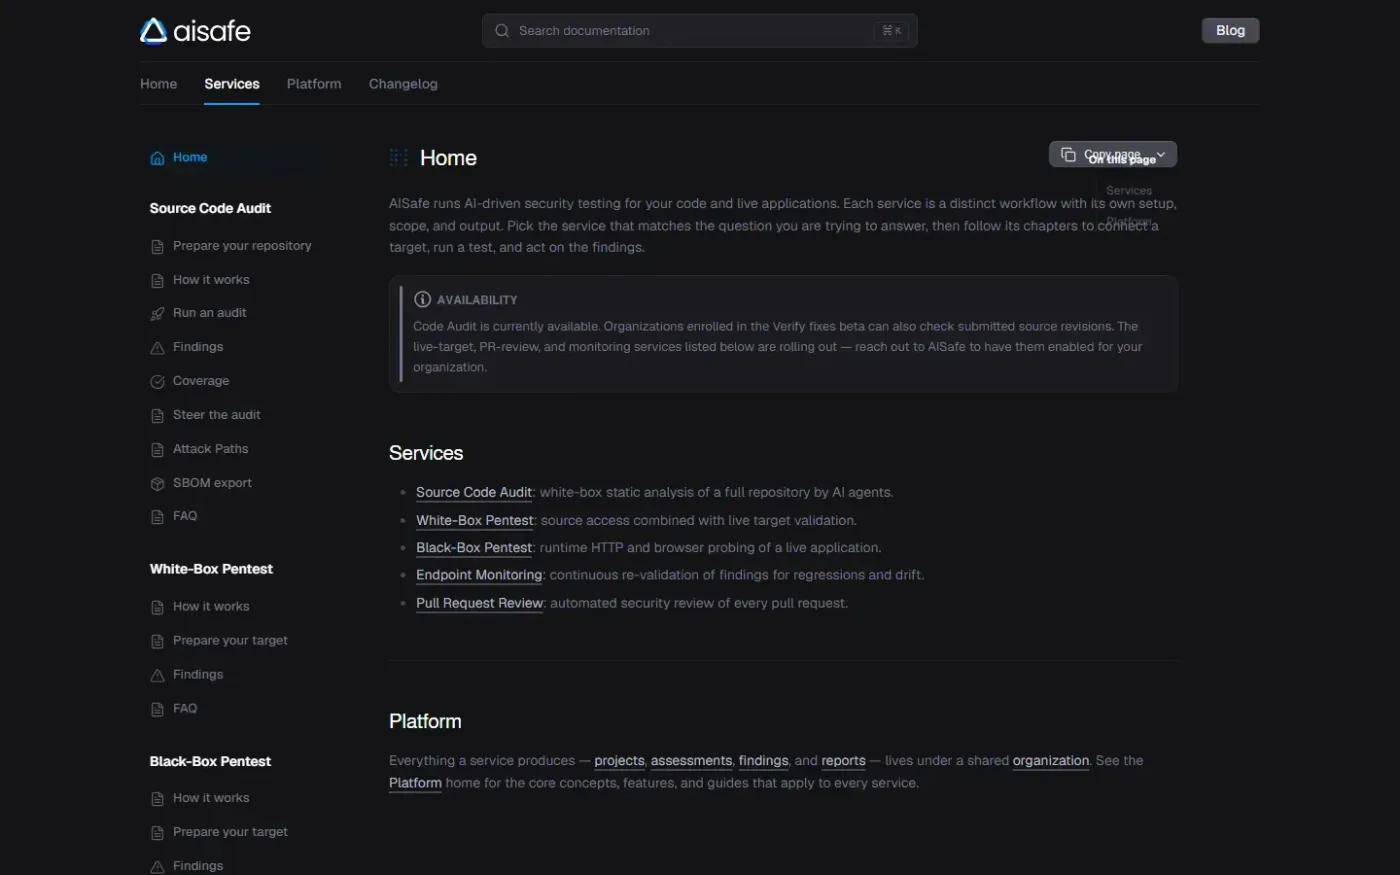
Task: Open the Black-Box Pentest link in Services list
Action: [x=474, y=547]
